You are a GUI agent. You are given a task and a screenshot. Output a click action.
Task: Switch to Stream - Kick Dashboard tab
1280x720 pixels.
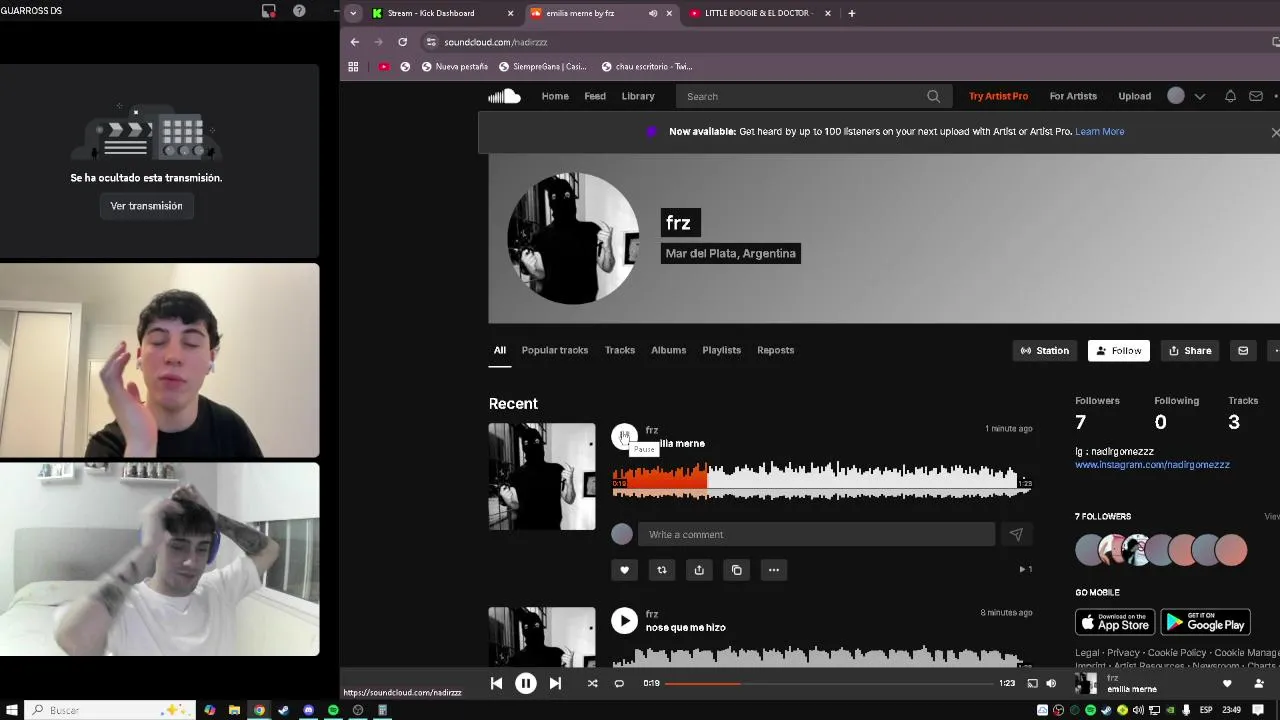(x=444, y=13)
